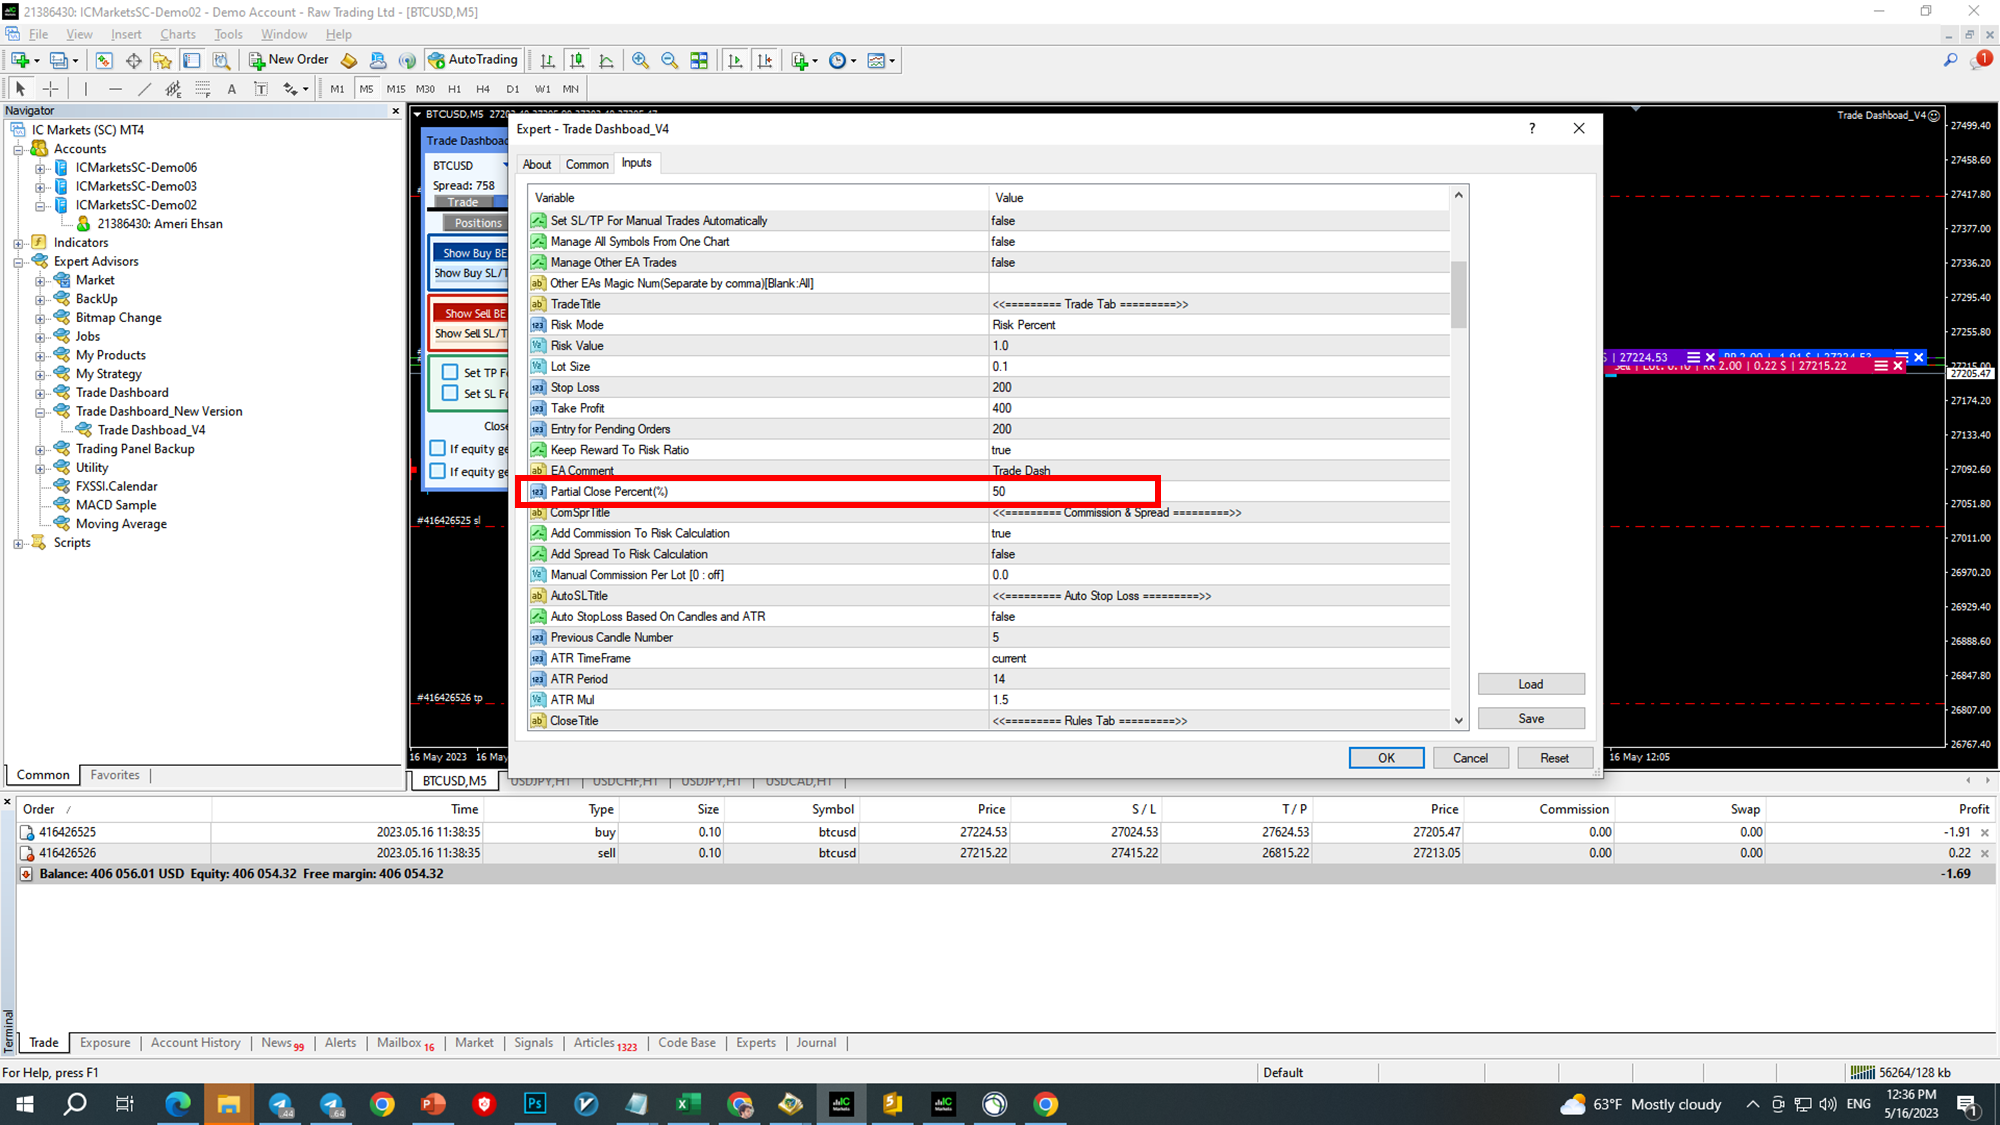Click the Zoom In magnifier icon
Image resolution: width=2000 pixels, height=1125 pixels.
(640, 60)
